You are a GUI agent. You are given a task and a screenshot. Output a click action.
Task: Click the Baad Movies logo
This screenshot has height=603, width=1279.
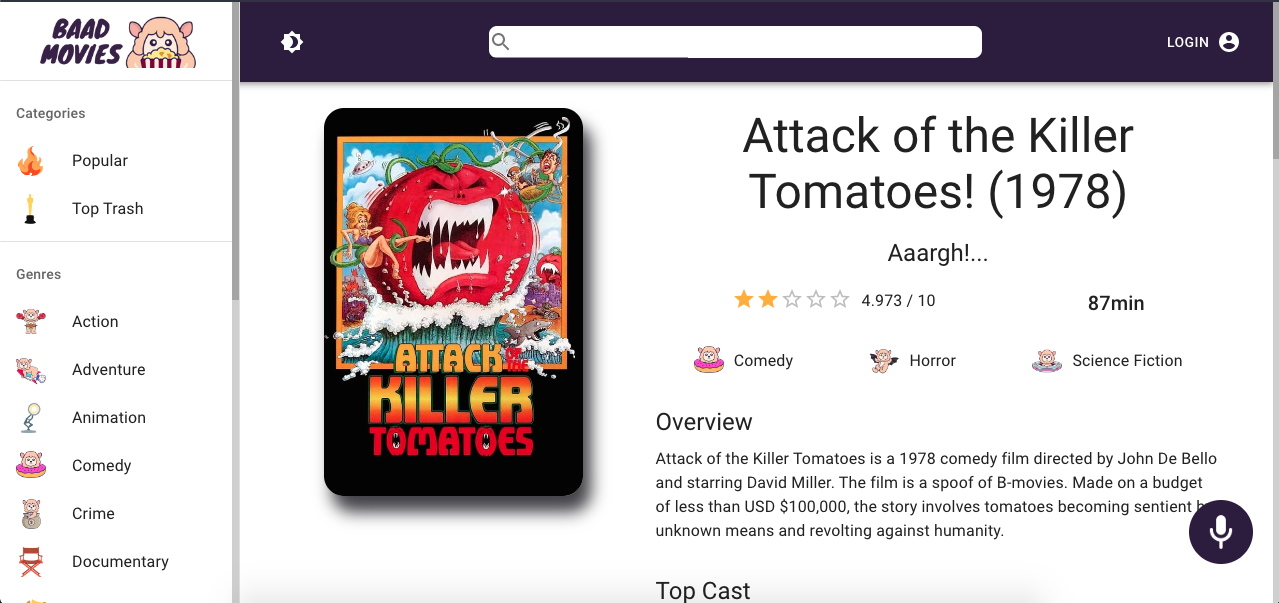118,42
